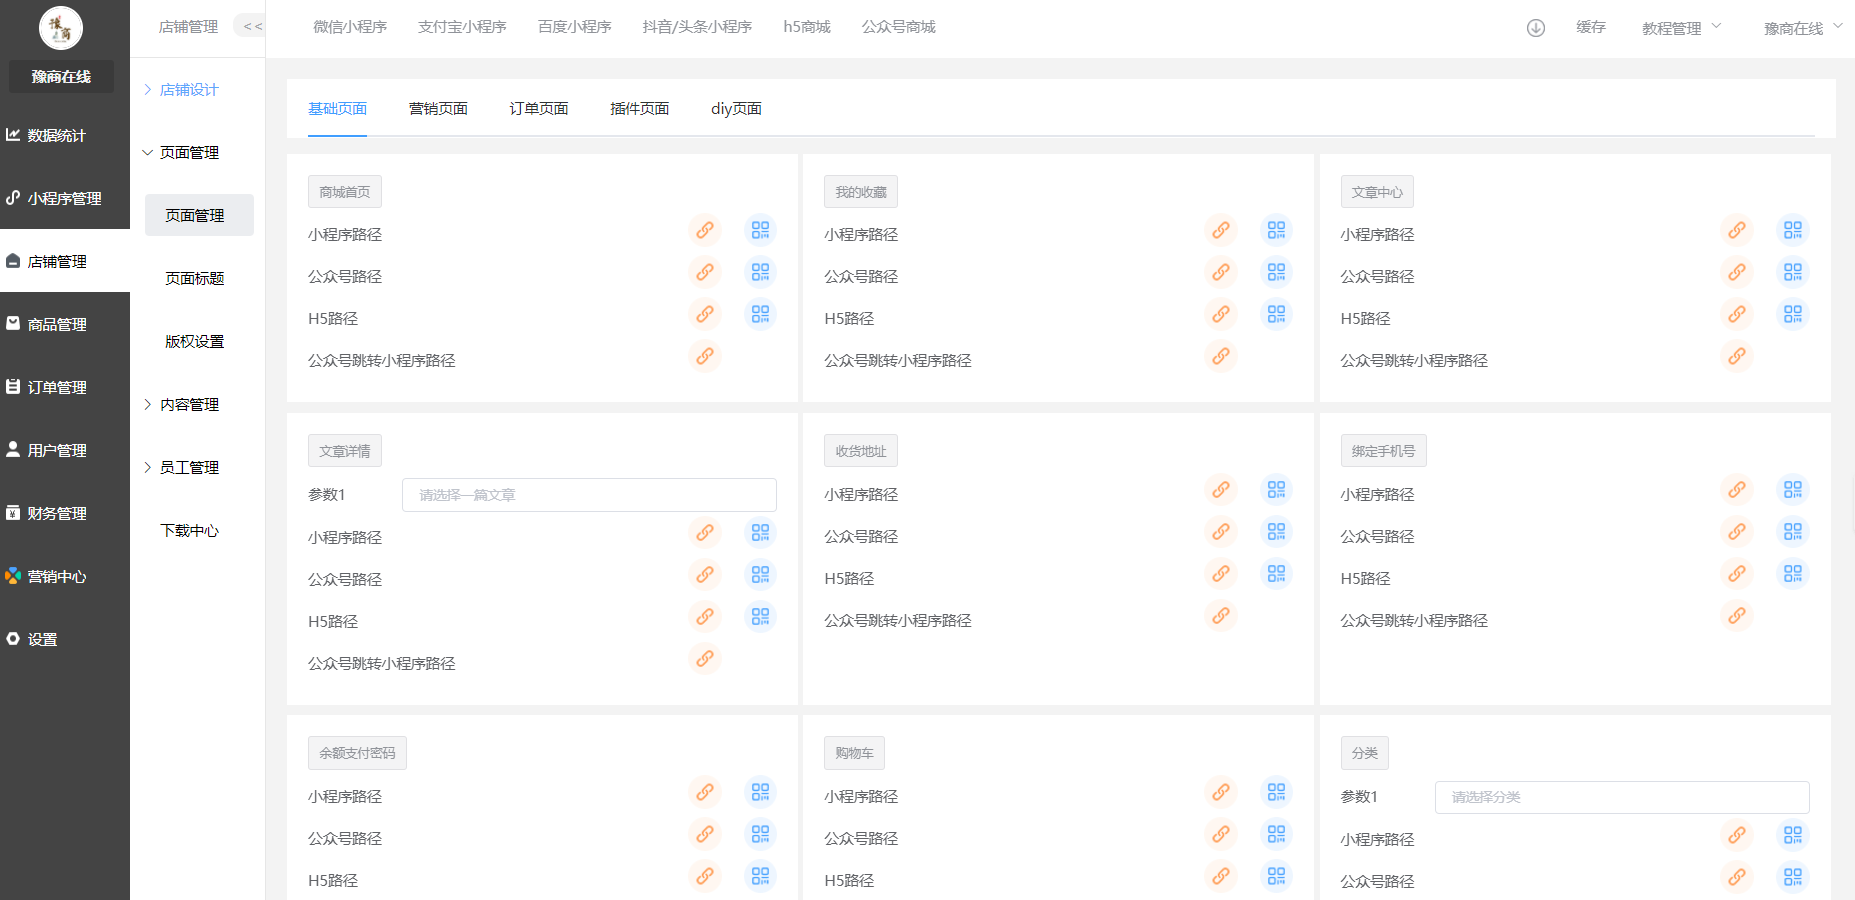Switch to diy页面 tab
This screenshot has height=900, width=1855.
(736, 108)
